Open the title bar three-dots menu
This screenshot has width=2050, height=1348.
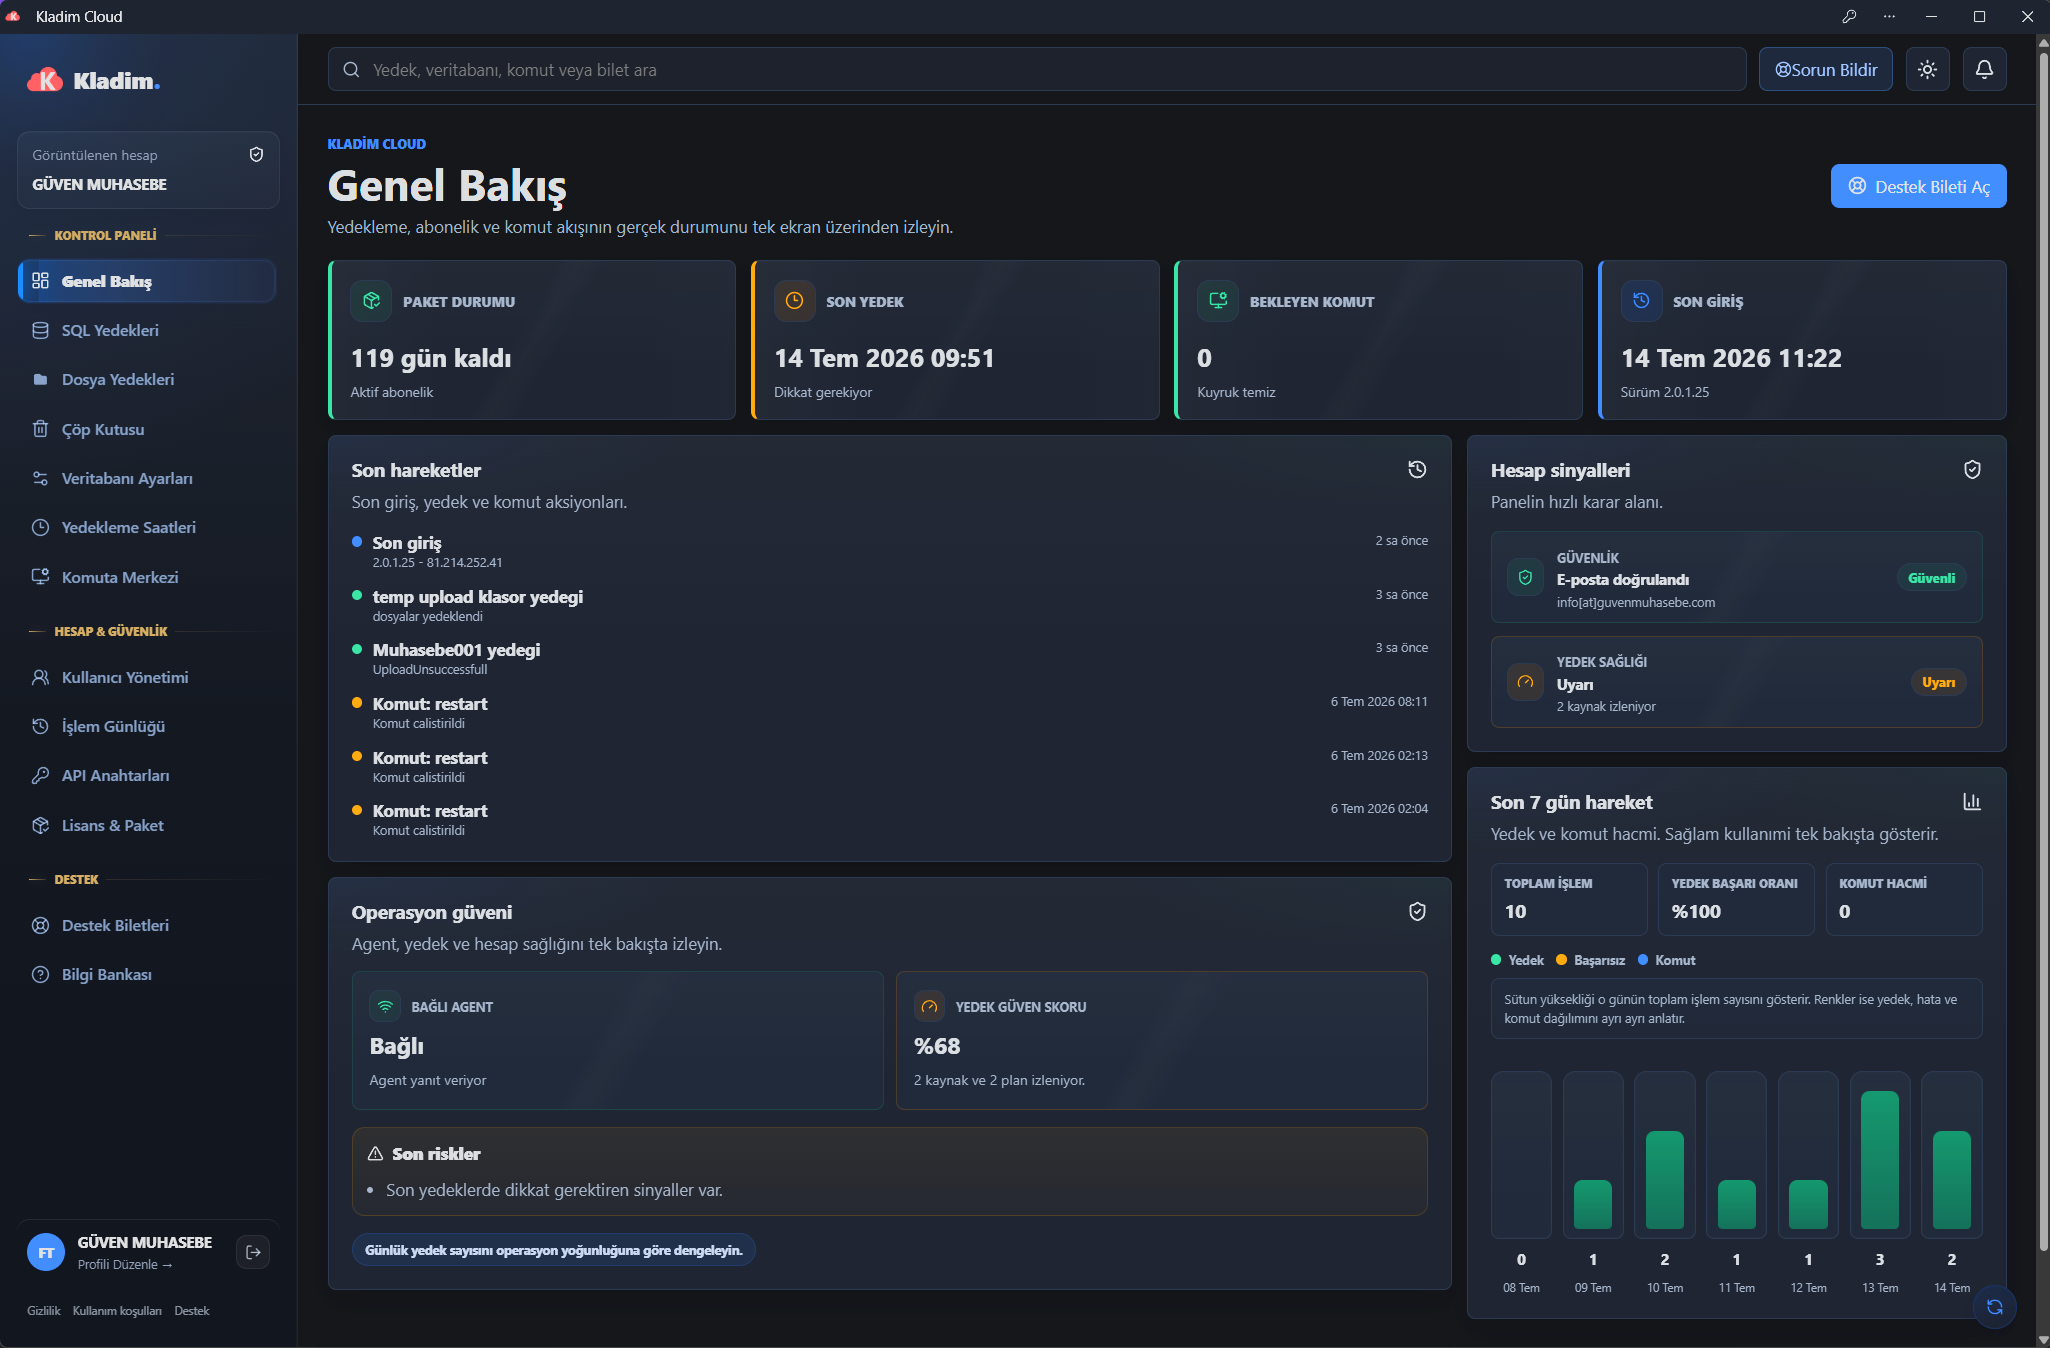1889,16
